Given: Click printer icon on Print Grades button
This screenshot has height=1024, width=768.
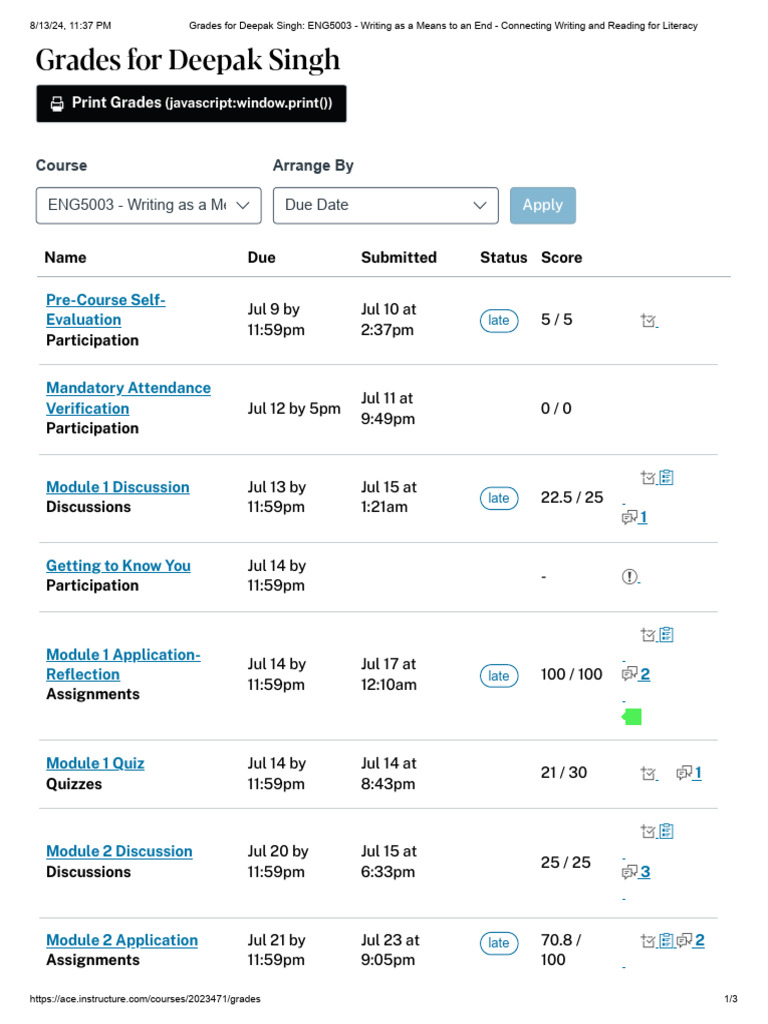Looking at the screenshot, I should (58, 103).
